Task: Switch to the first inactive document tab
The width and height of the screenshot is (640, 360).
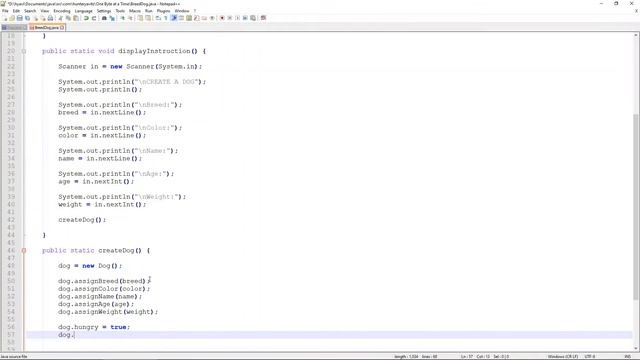Action: (14, 27)
